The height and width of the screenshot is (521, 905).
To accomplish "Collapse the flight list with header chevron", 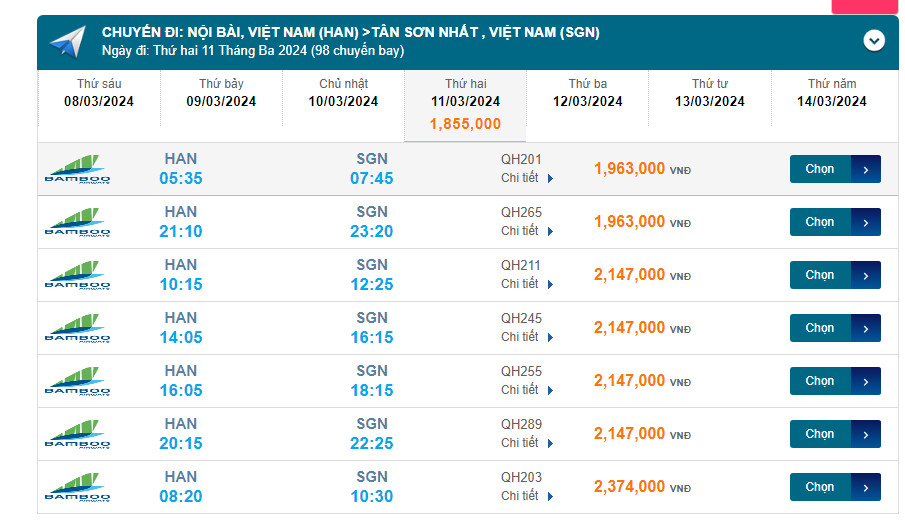I will (x=874, y=41).
